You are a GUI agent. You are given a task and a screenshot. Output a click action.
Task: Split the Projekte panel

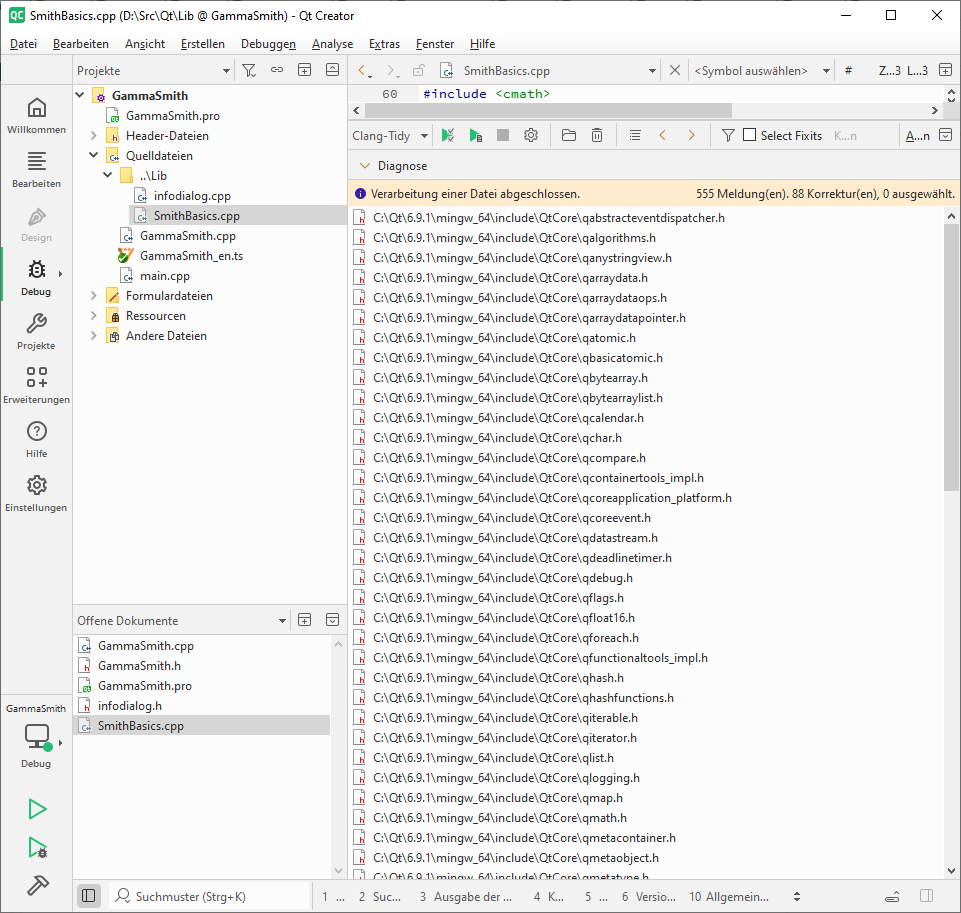click(x=305, y=70)
